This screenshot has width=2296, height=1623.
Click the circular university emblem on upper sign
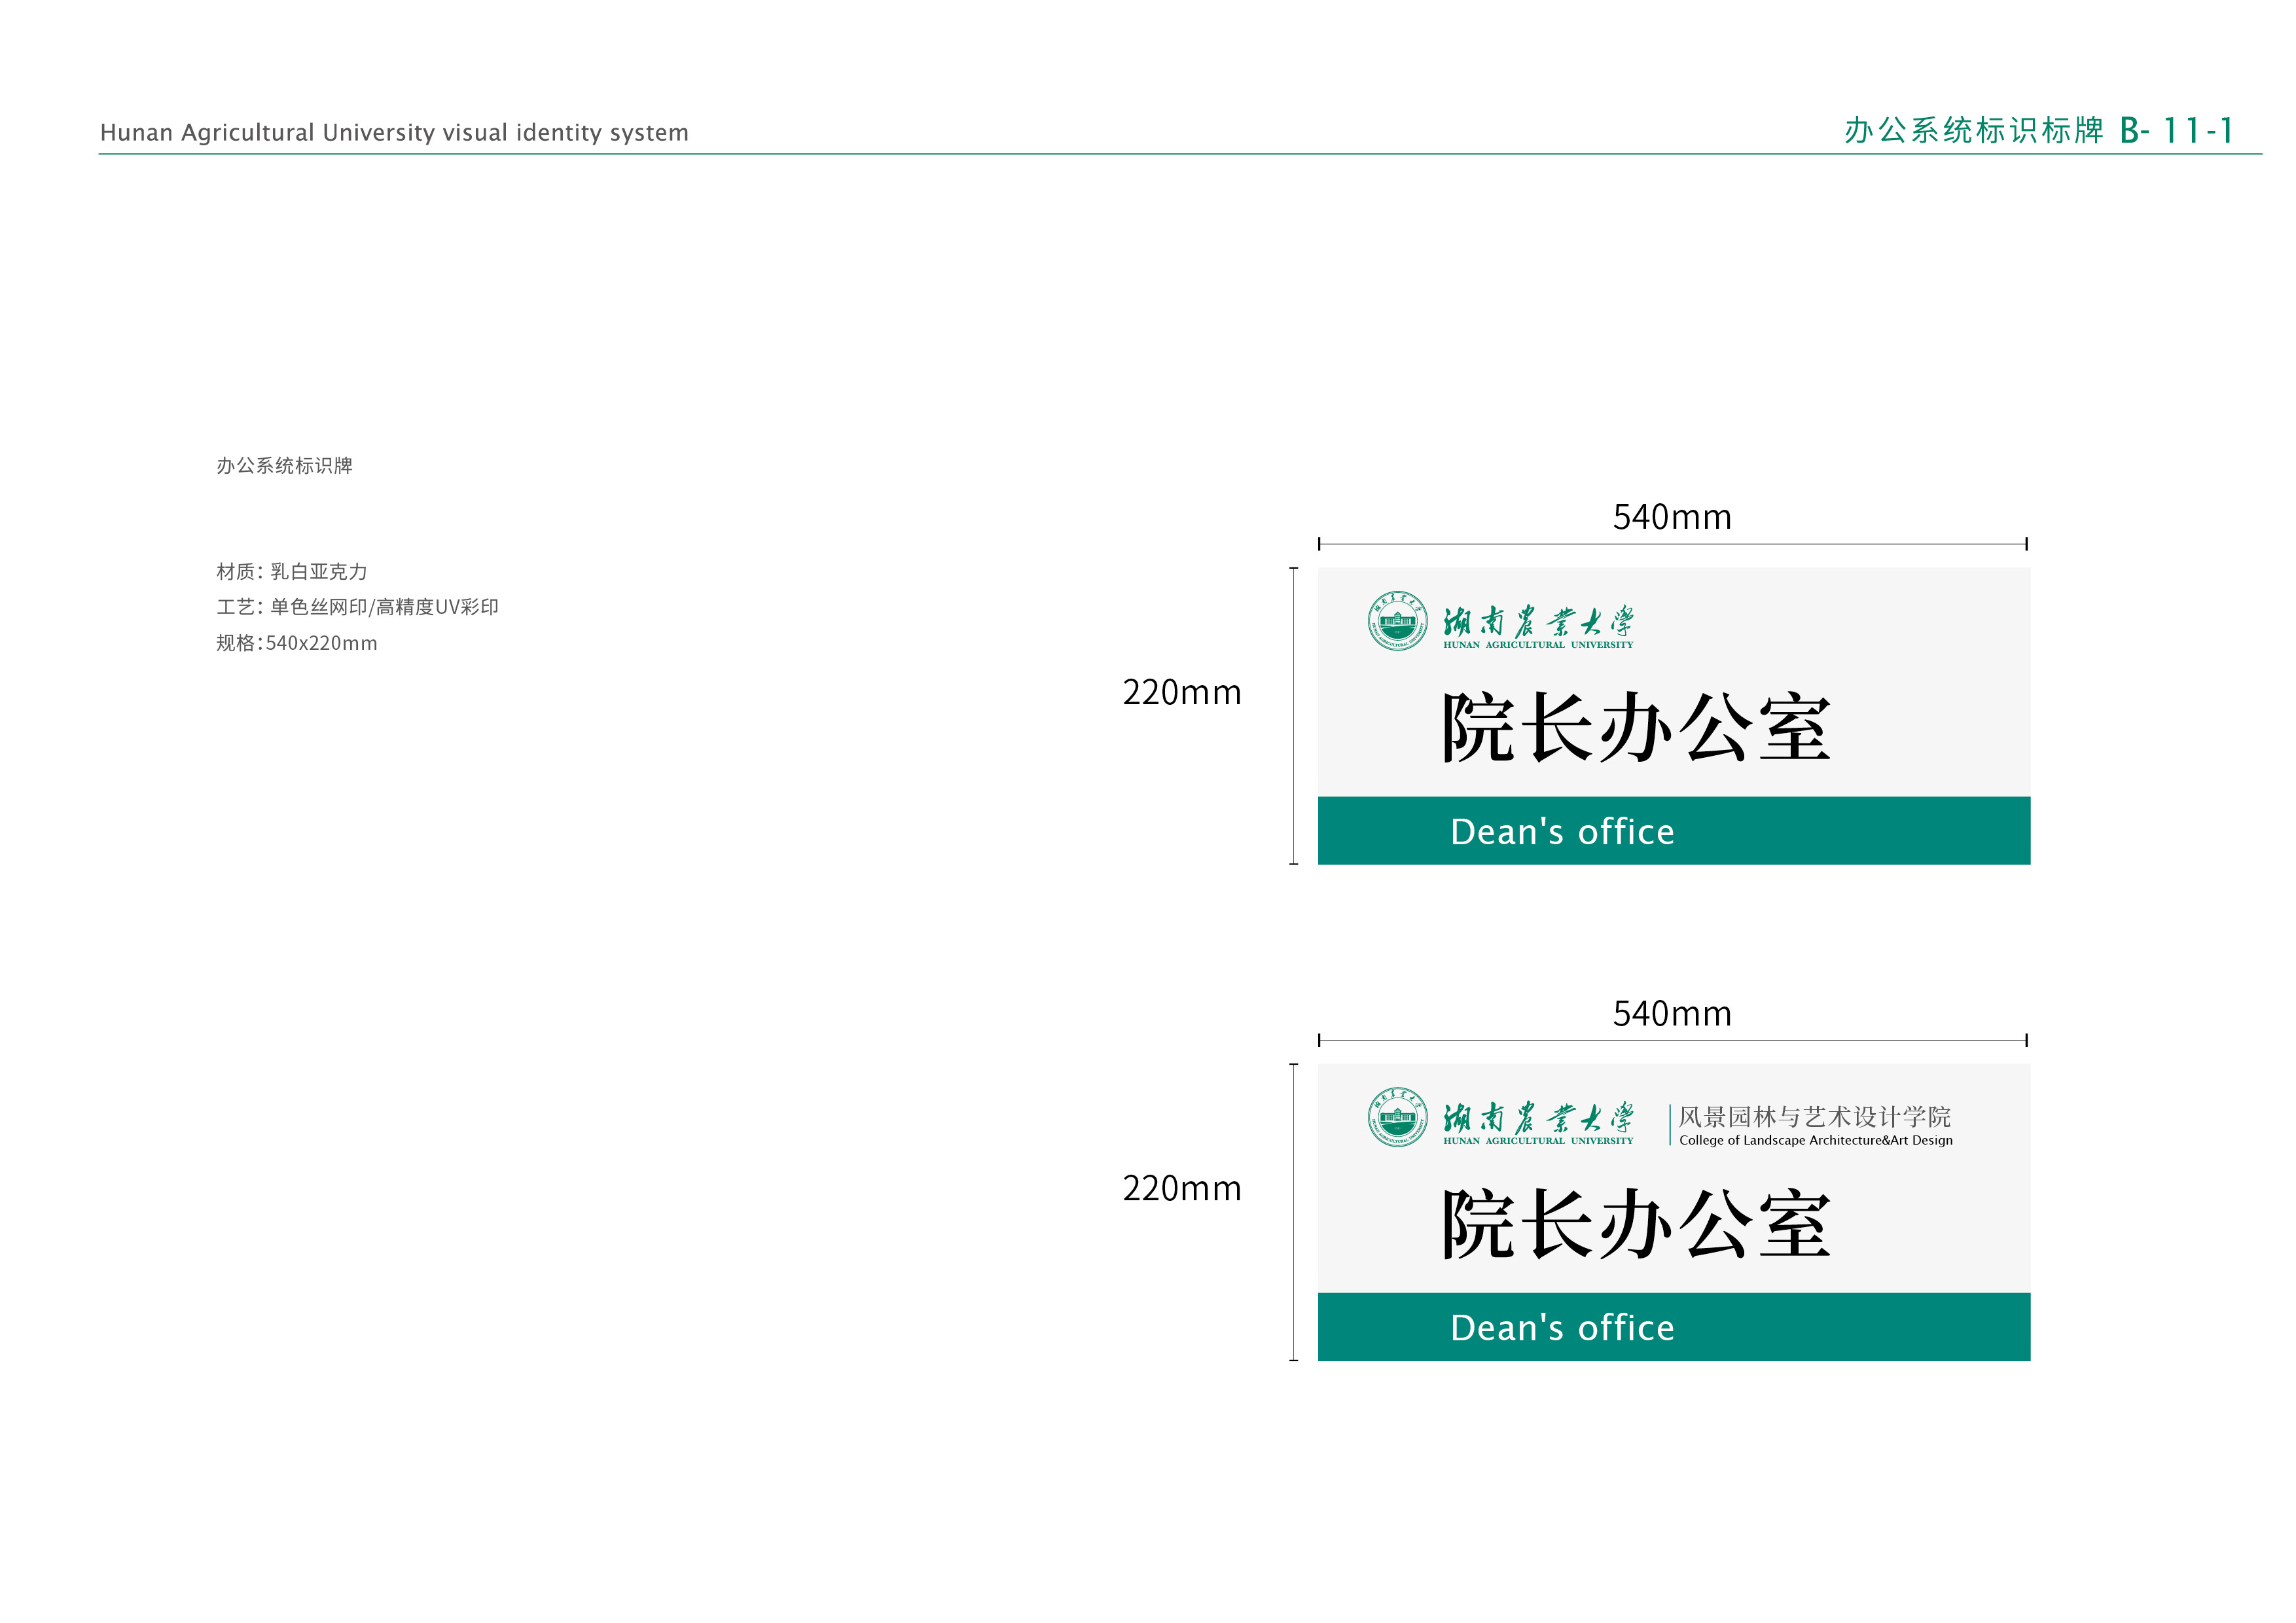(x=1397, y=621)
